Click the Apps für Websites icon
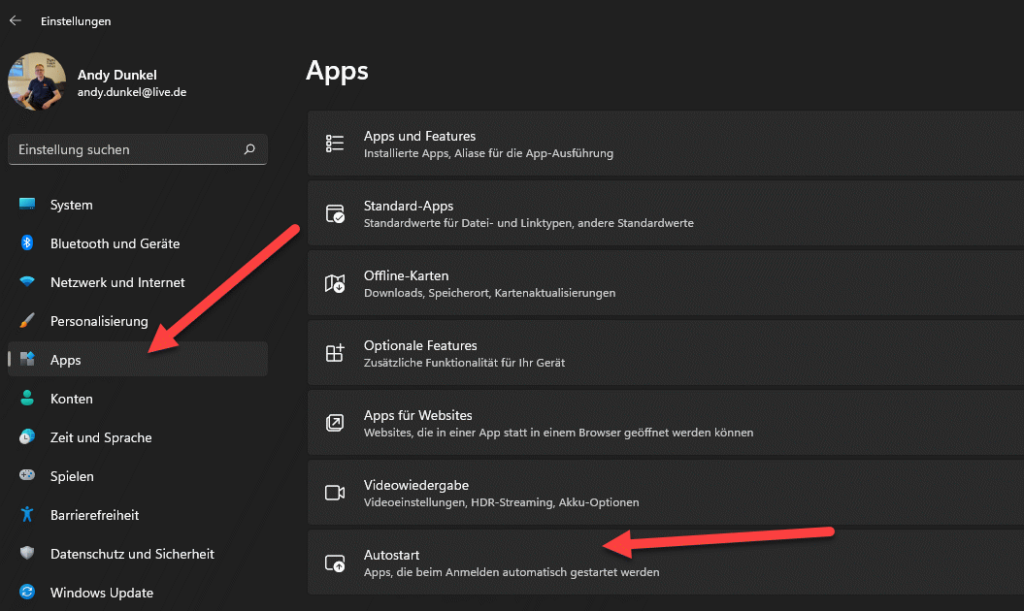This screenshot has width=1024, height=611. (x=334, y=422)
